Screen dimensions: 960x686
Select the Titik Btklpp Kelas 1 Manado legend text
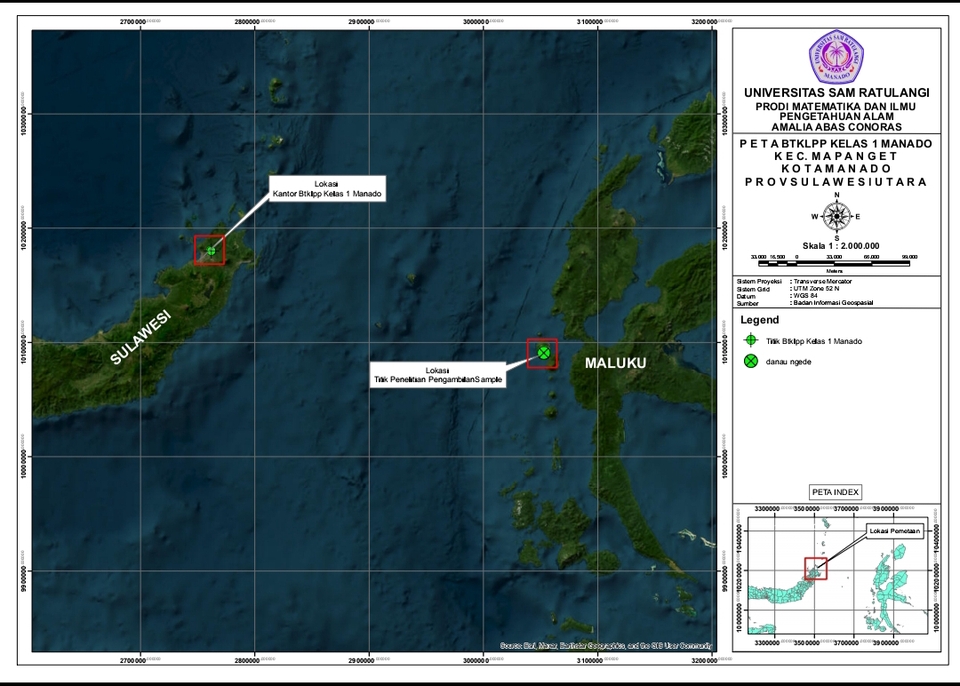point(814,341)
